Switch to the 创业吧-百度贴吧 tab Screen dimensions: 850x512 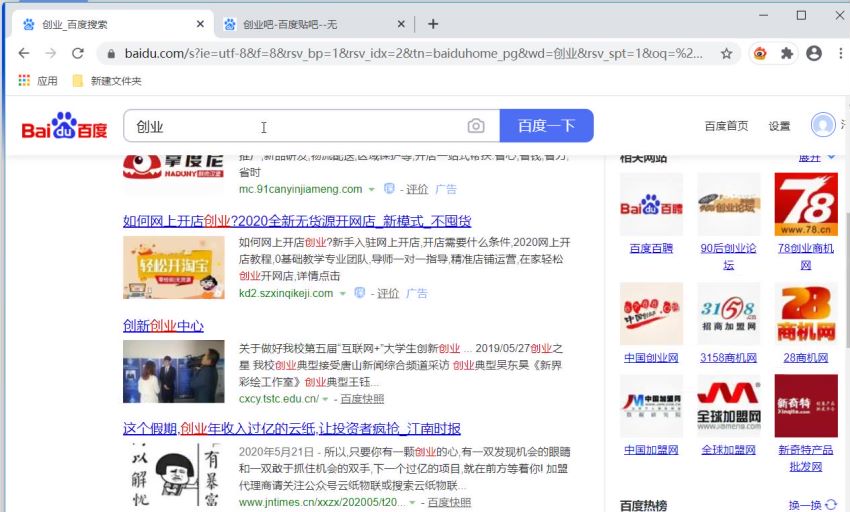tap(312, 24)
